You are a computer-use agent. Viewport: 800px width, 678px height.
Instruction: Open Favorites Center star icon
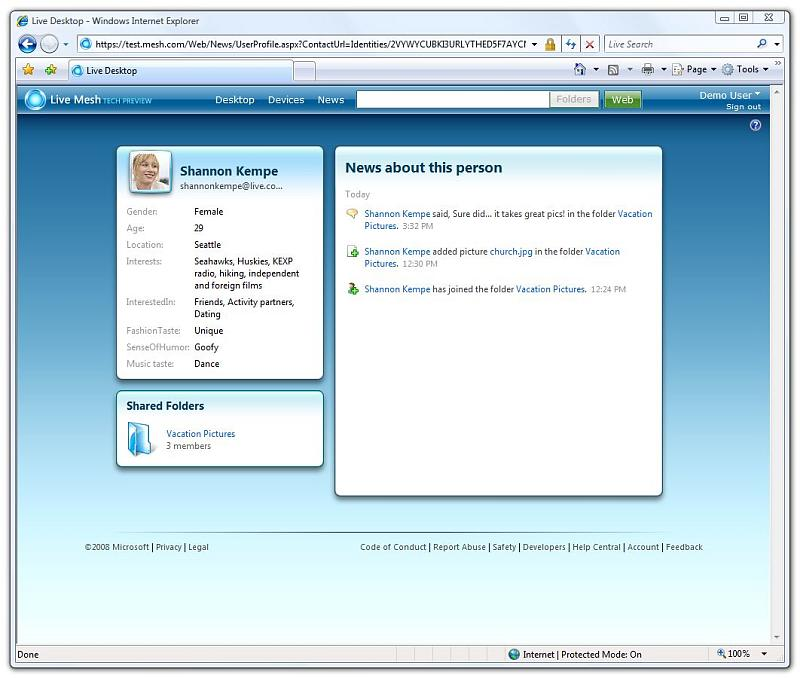point(29,69)
